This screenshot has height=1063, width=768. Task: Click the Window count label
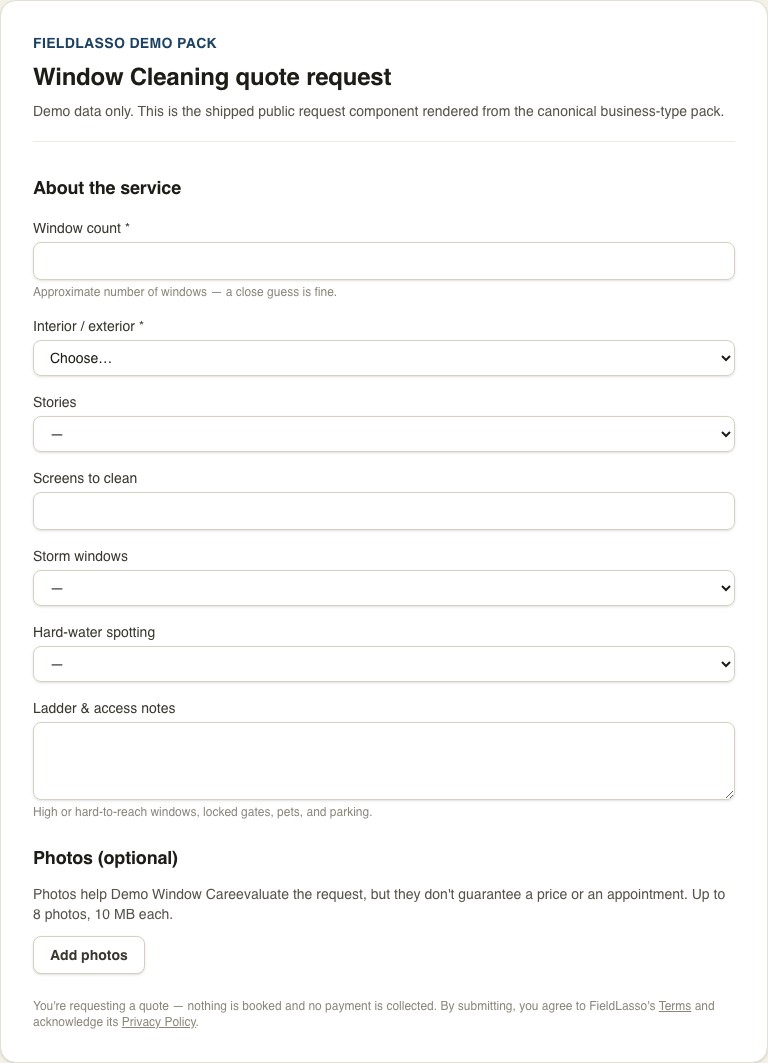tap(81, 228)
